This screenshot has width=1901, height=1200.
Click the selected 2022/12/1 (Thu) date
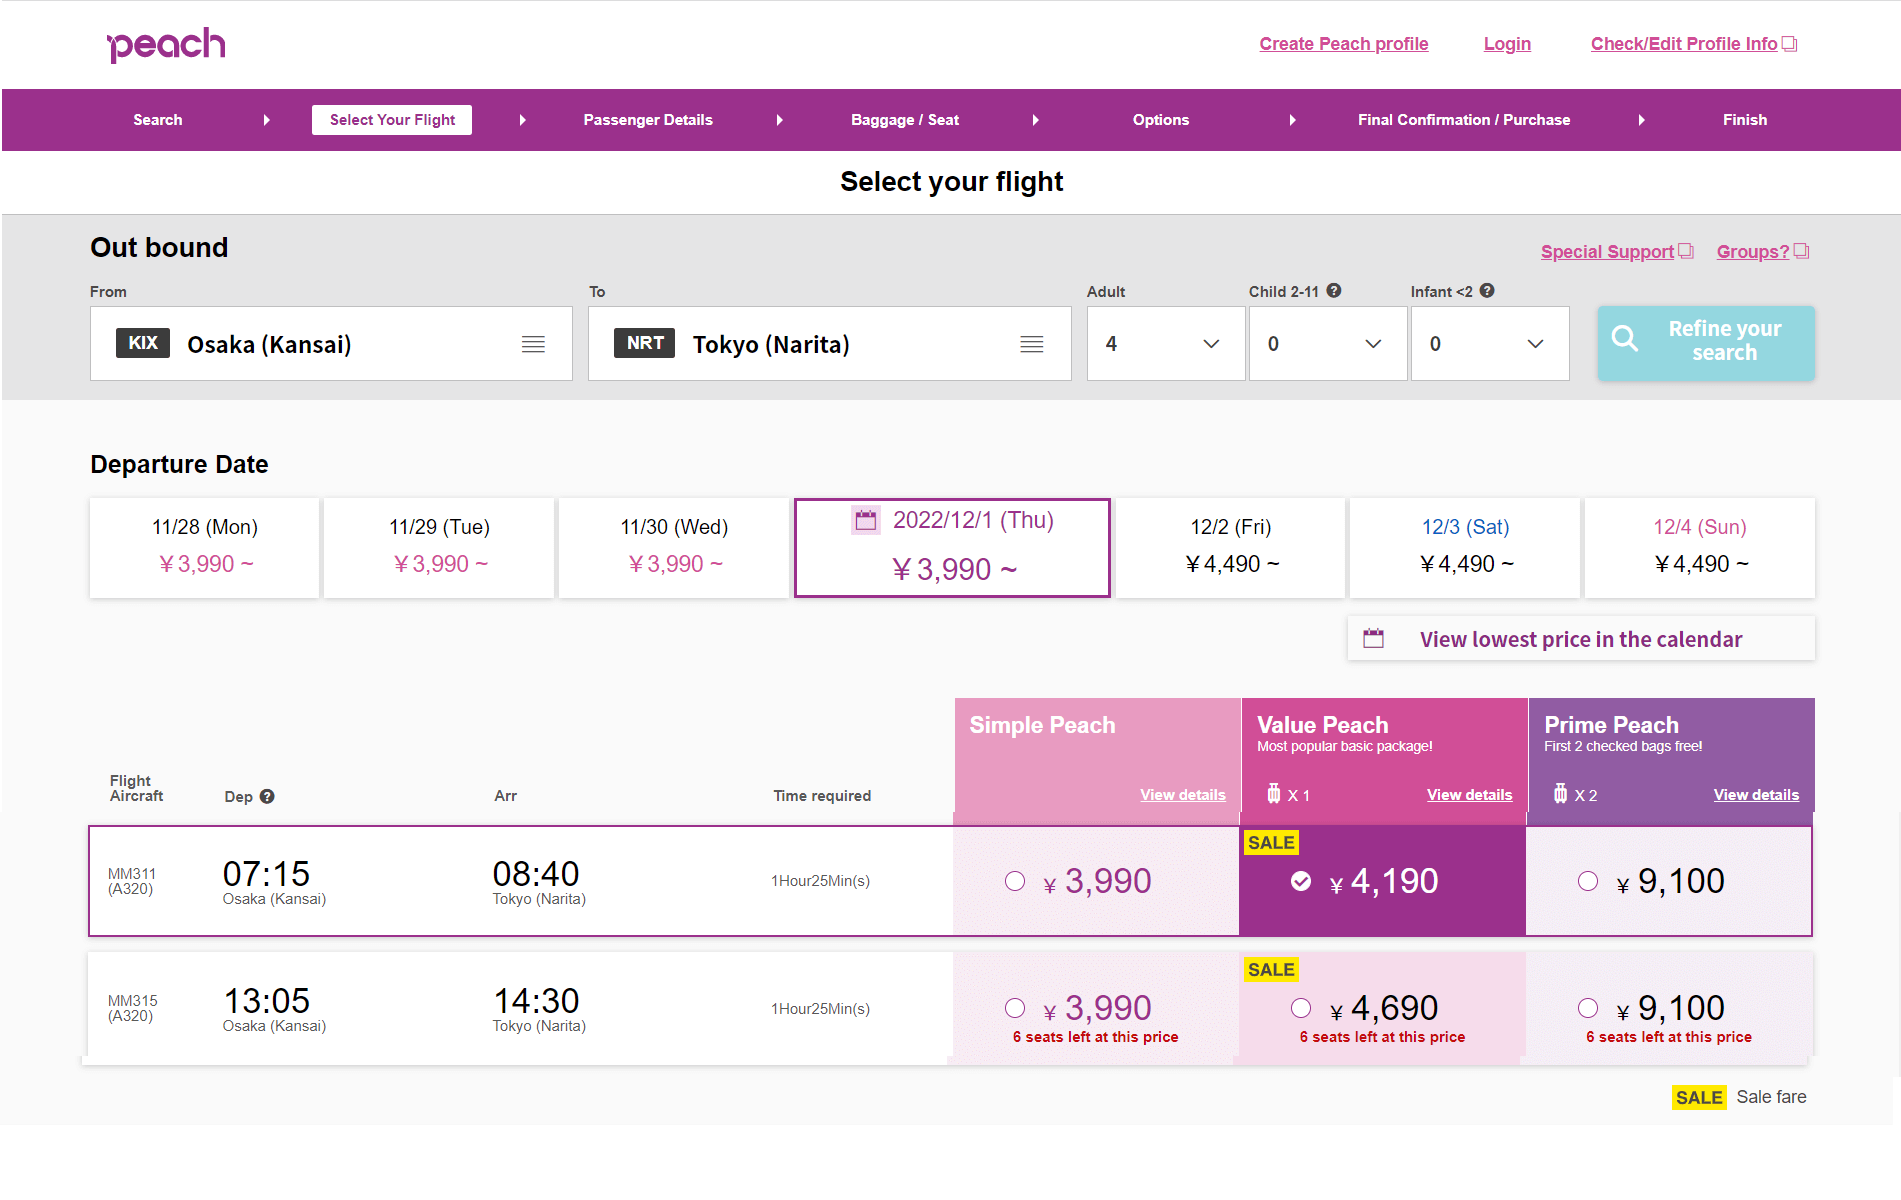952,547
